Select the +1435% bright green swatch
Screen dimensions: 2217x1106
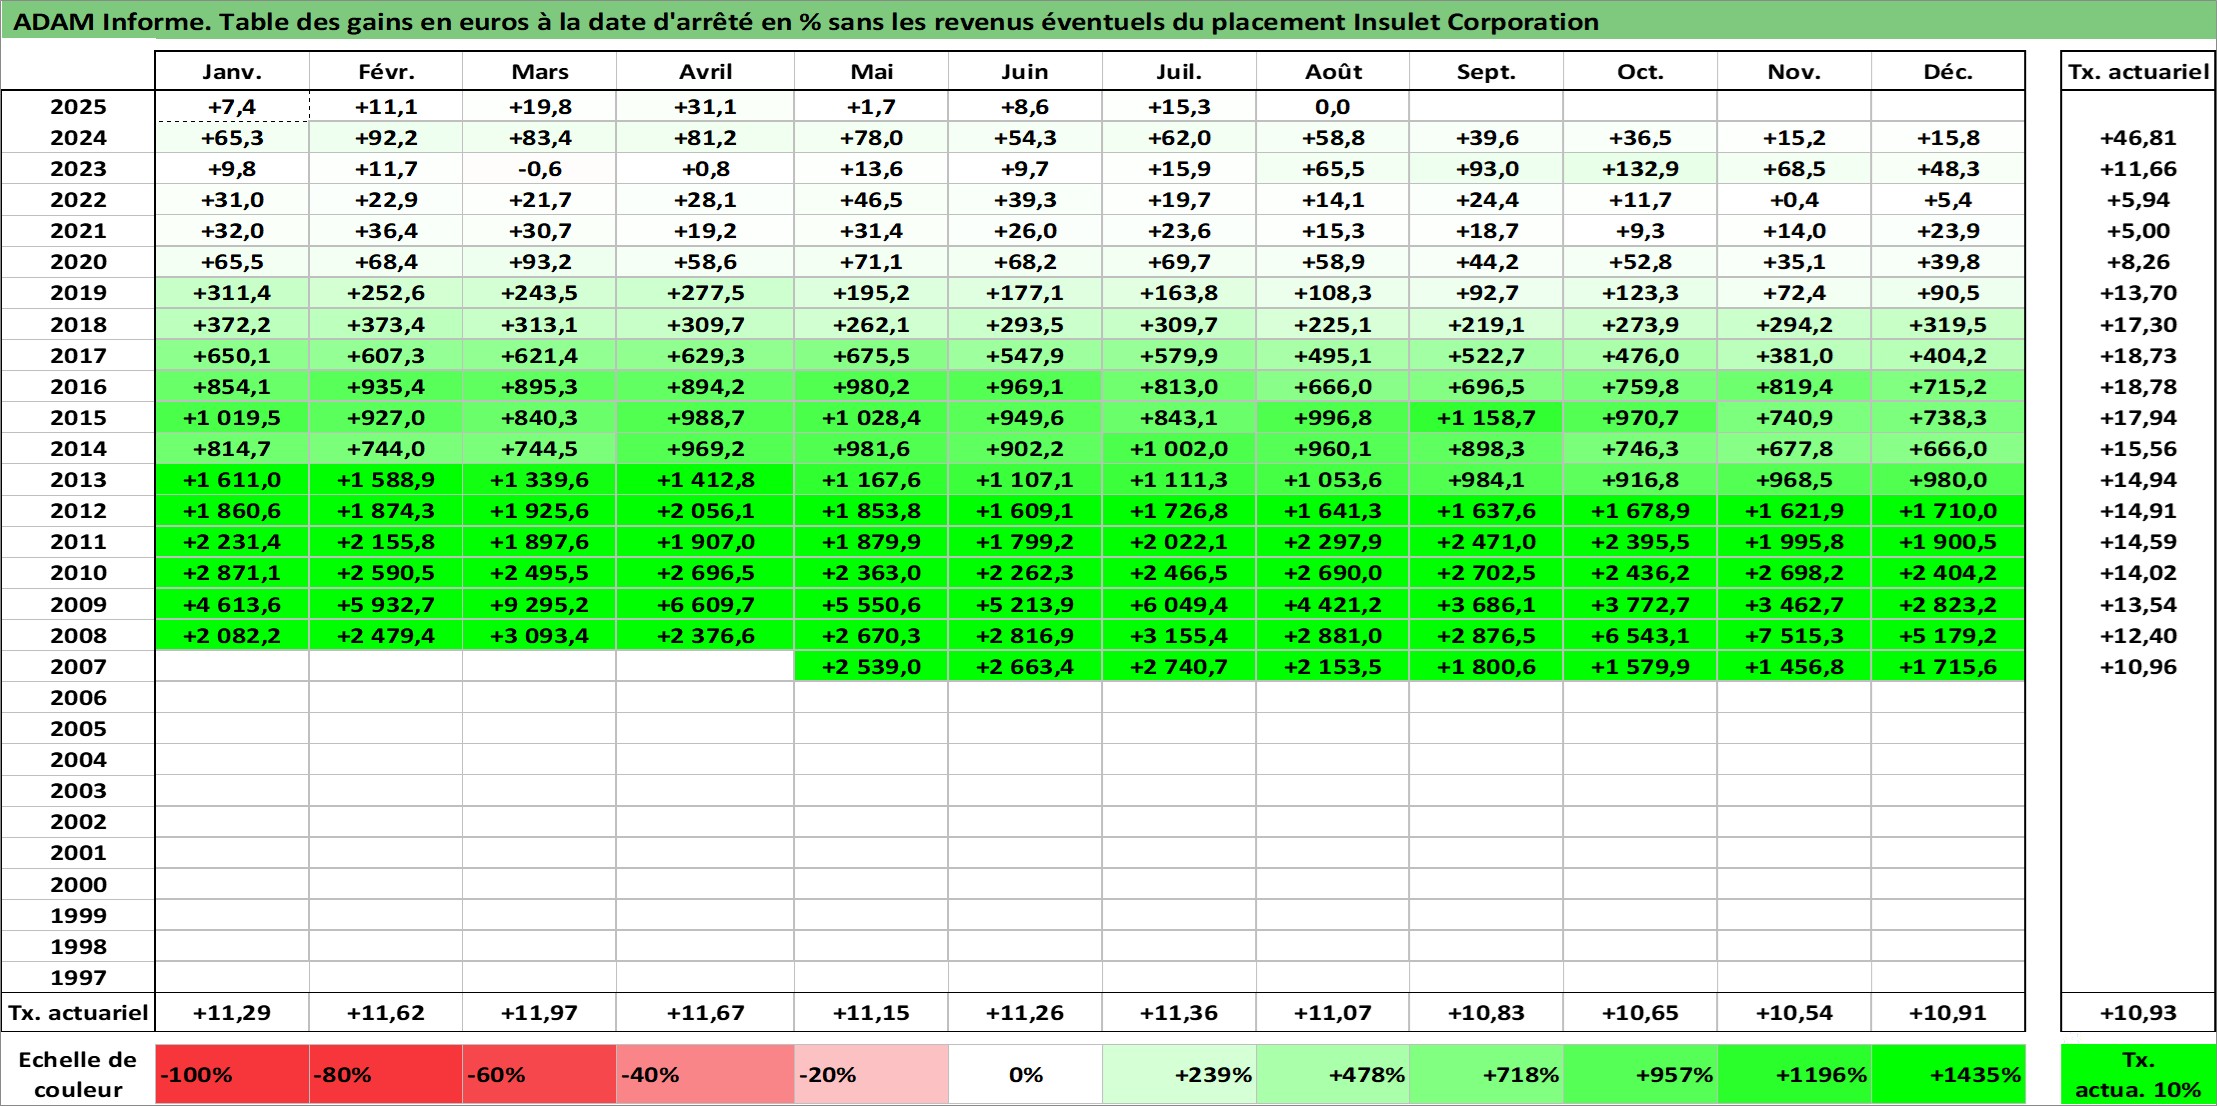1948,1075
